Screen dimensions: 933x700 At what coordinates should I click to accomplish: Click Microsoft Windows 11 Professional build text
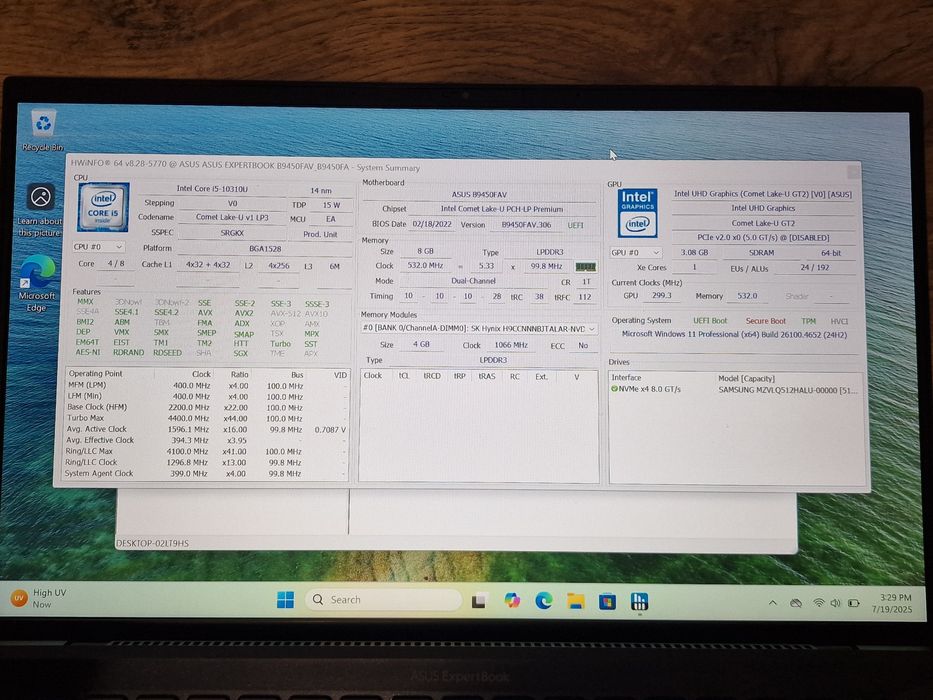click(734, 335)
